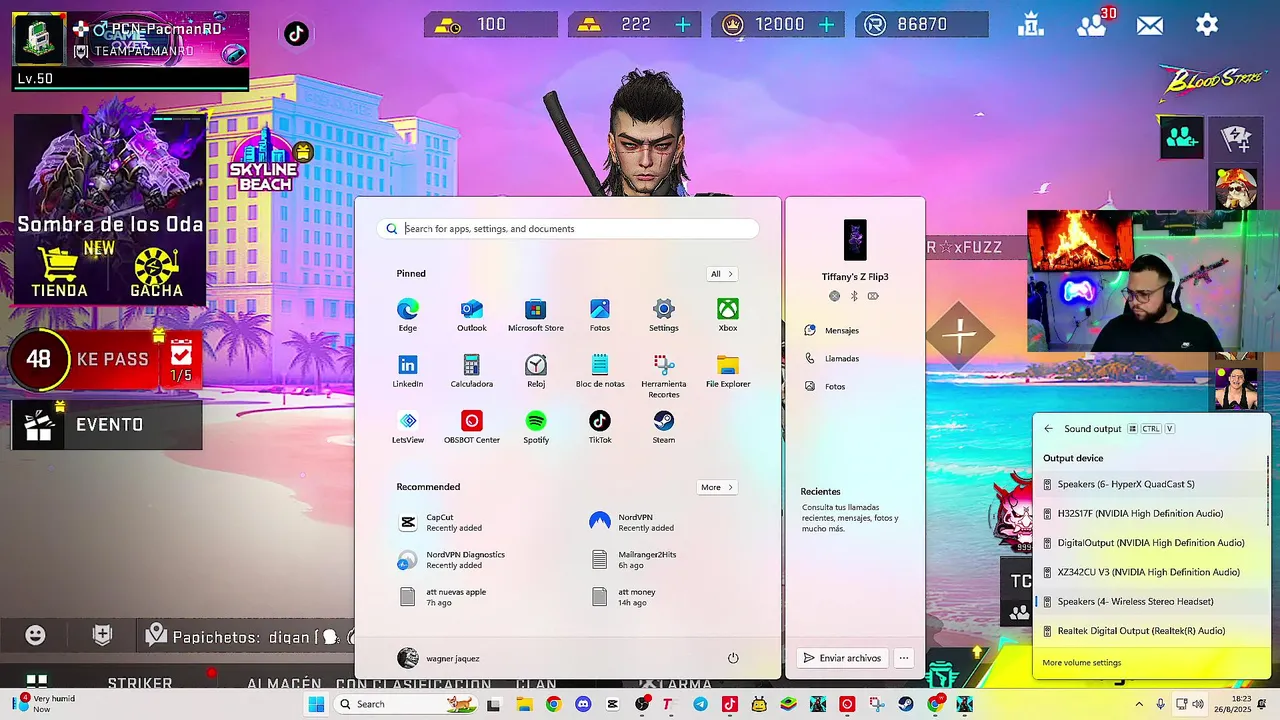The image size is (1280, 720).
Task: Expand More recommended items
Action: click(716, 487)
